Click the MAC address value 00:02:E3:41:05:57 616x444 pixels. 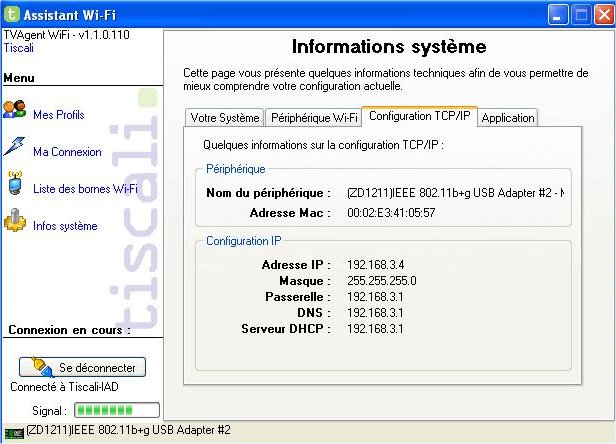pos(391,213)
